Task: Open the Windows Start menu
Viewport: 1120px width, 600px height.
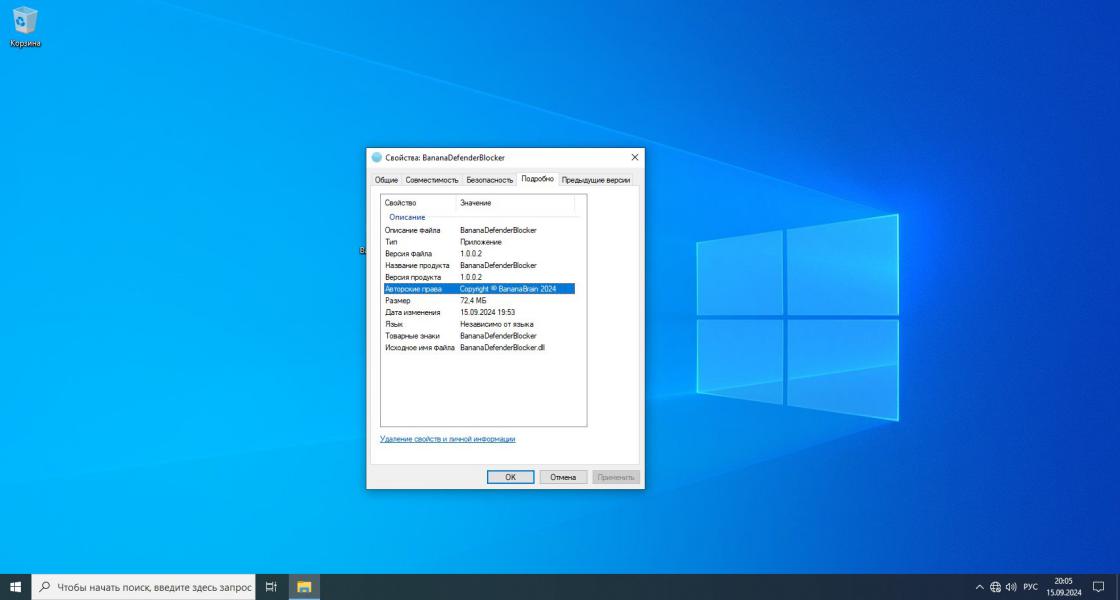Action: (x=15, y=587)
